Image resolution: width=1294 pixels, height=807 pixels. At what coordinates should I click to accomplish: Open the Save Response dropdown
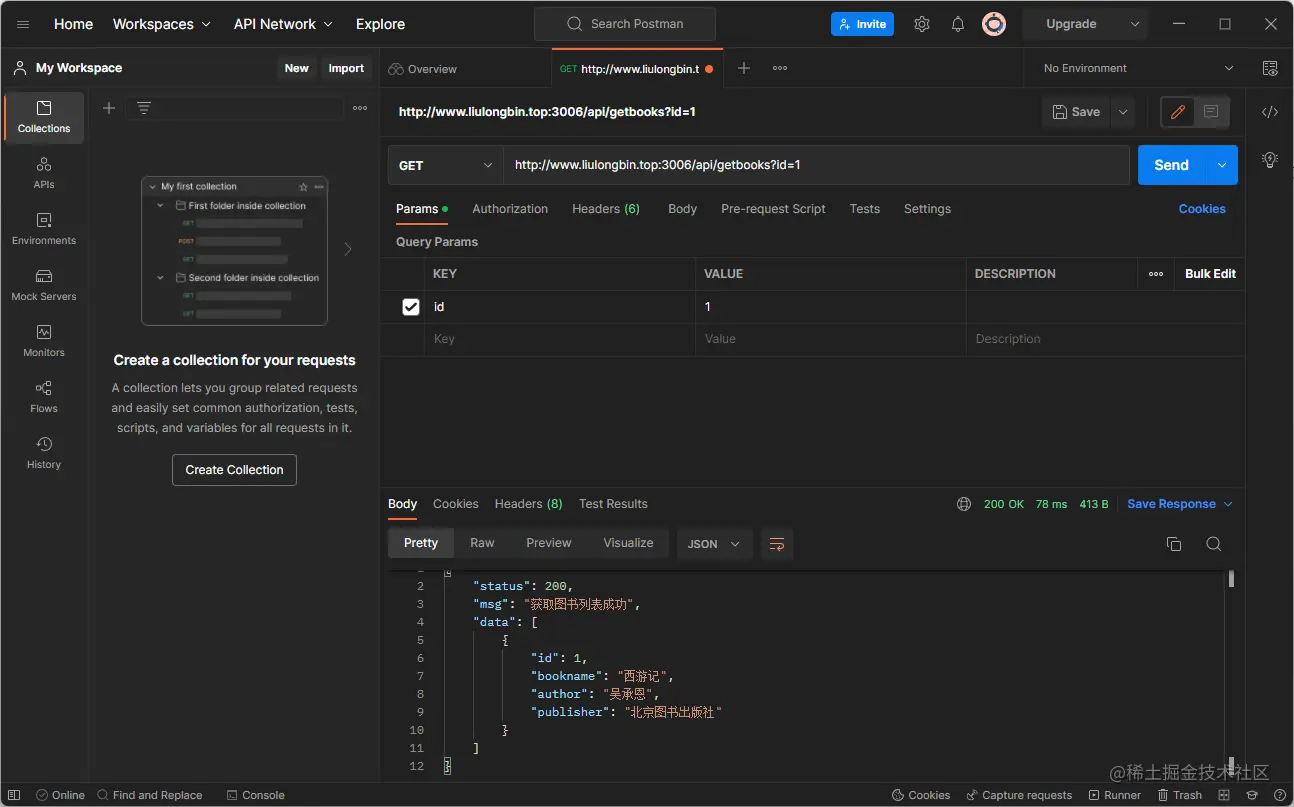coord(1179,504)
